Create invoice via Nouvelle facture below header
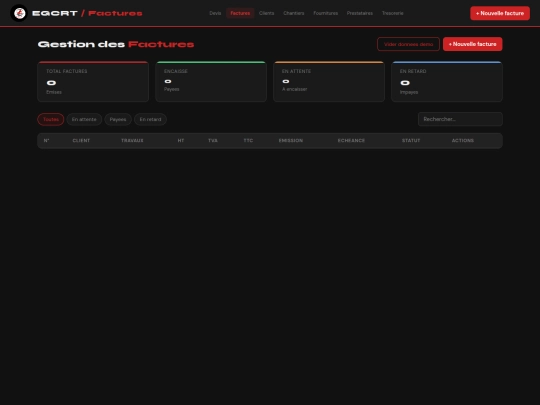The width and height of the screenshot is (540, 405). 472,44
